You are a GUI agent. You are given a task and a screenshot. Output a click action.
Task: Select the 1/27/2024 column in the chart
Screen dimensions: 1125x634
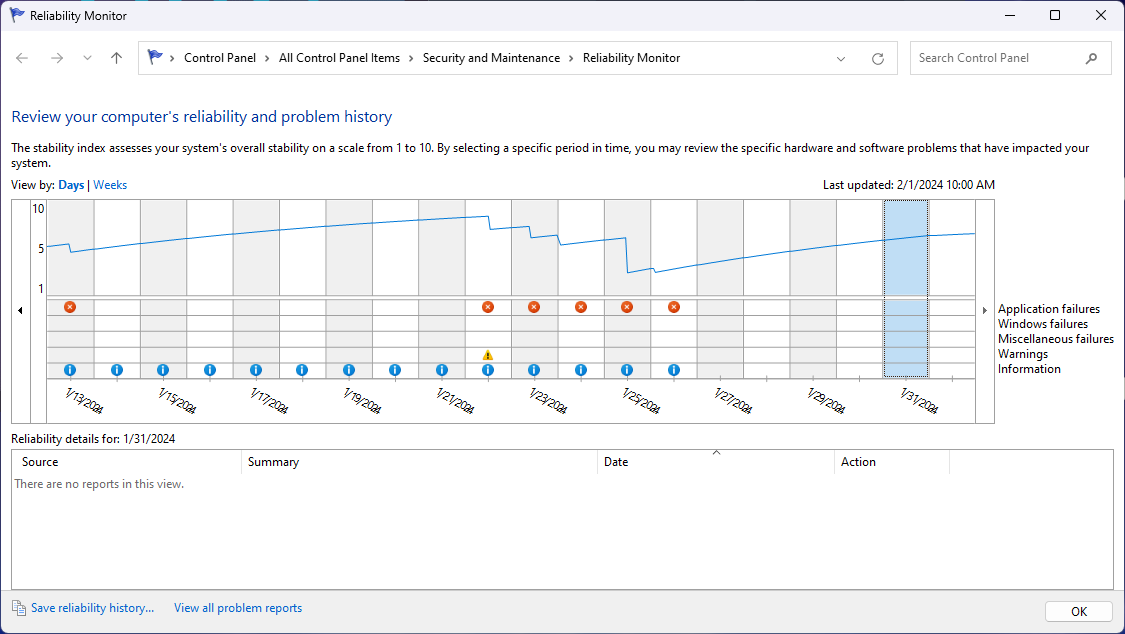[x=720, y=288]
